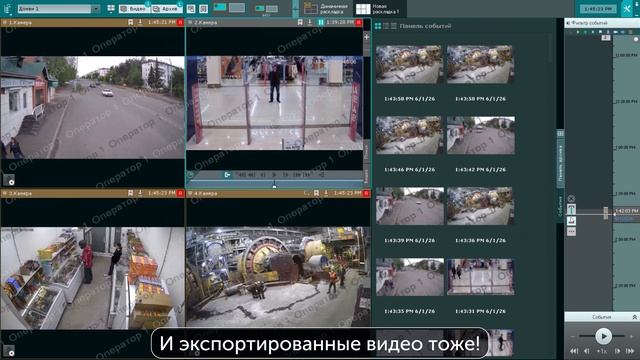The height and width of the screenshot is (360, 640).
Task: Open the Домен 1 dropdown
Action: [59, 9]
